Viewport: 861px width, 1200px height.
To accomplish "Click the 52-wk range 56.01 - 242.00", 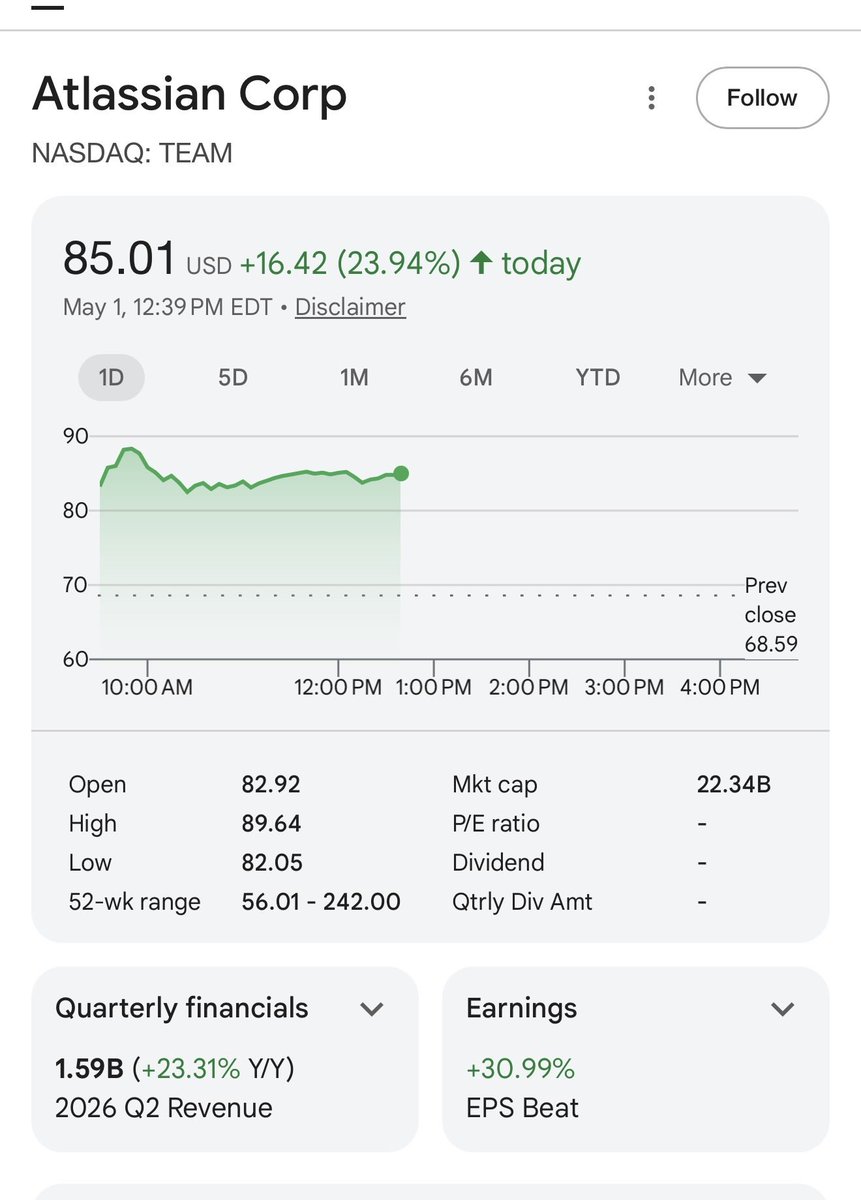I will [321, 902].
